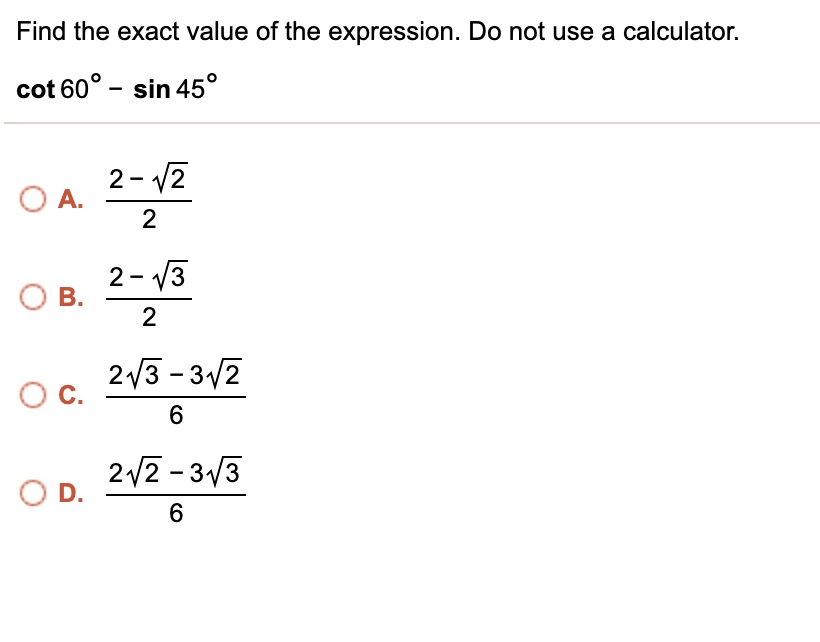
Task: Click the bold 'cot' in the expression
Action: point(36,89)
